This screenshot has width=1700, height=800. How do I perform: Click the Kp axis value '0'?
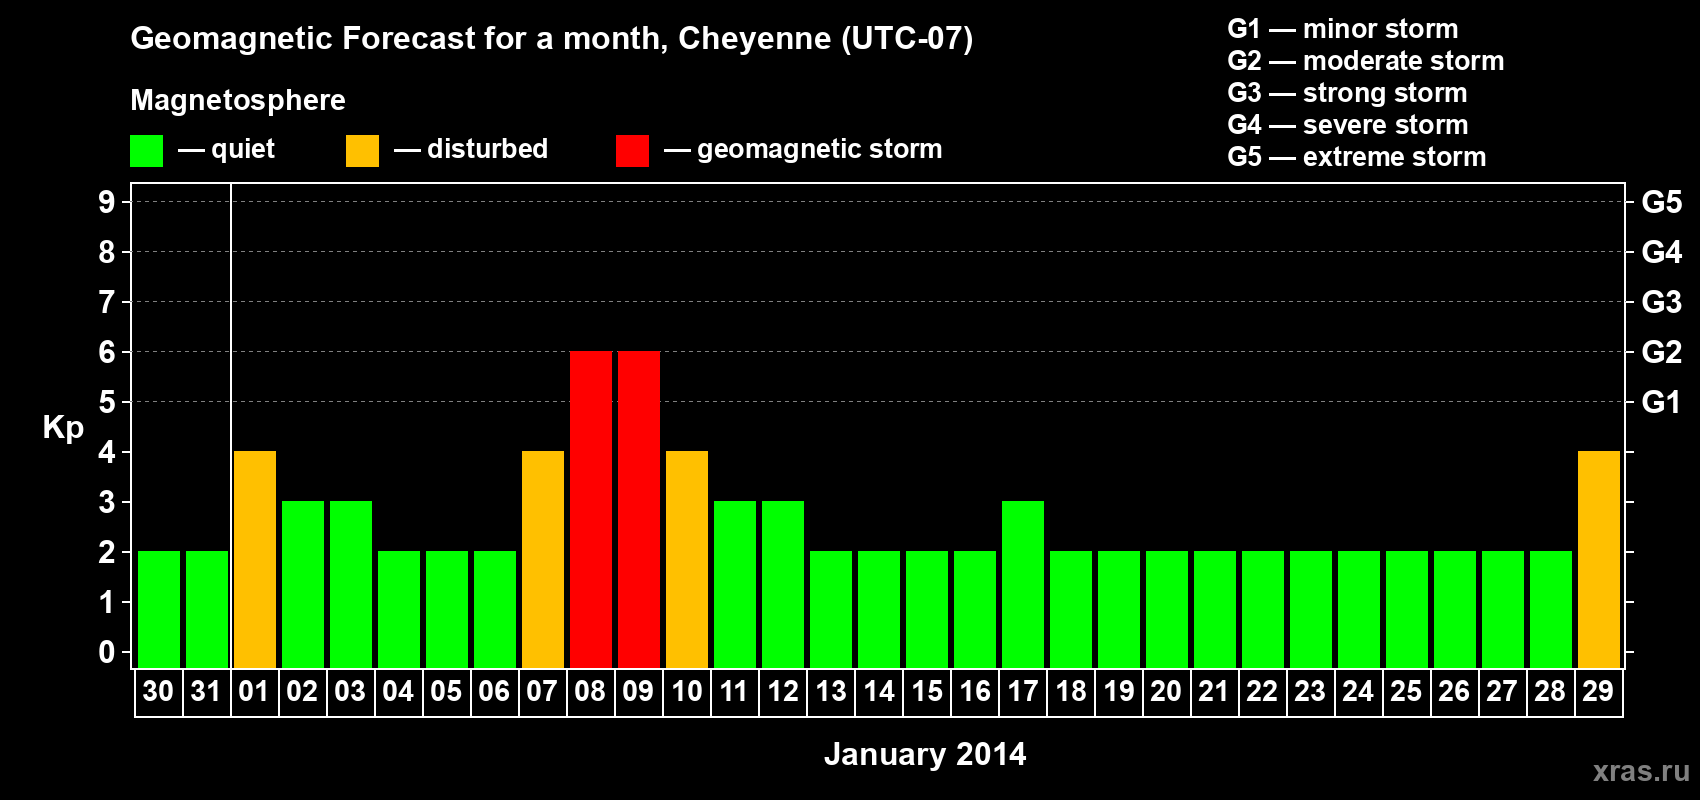107,652
